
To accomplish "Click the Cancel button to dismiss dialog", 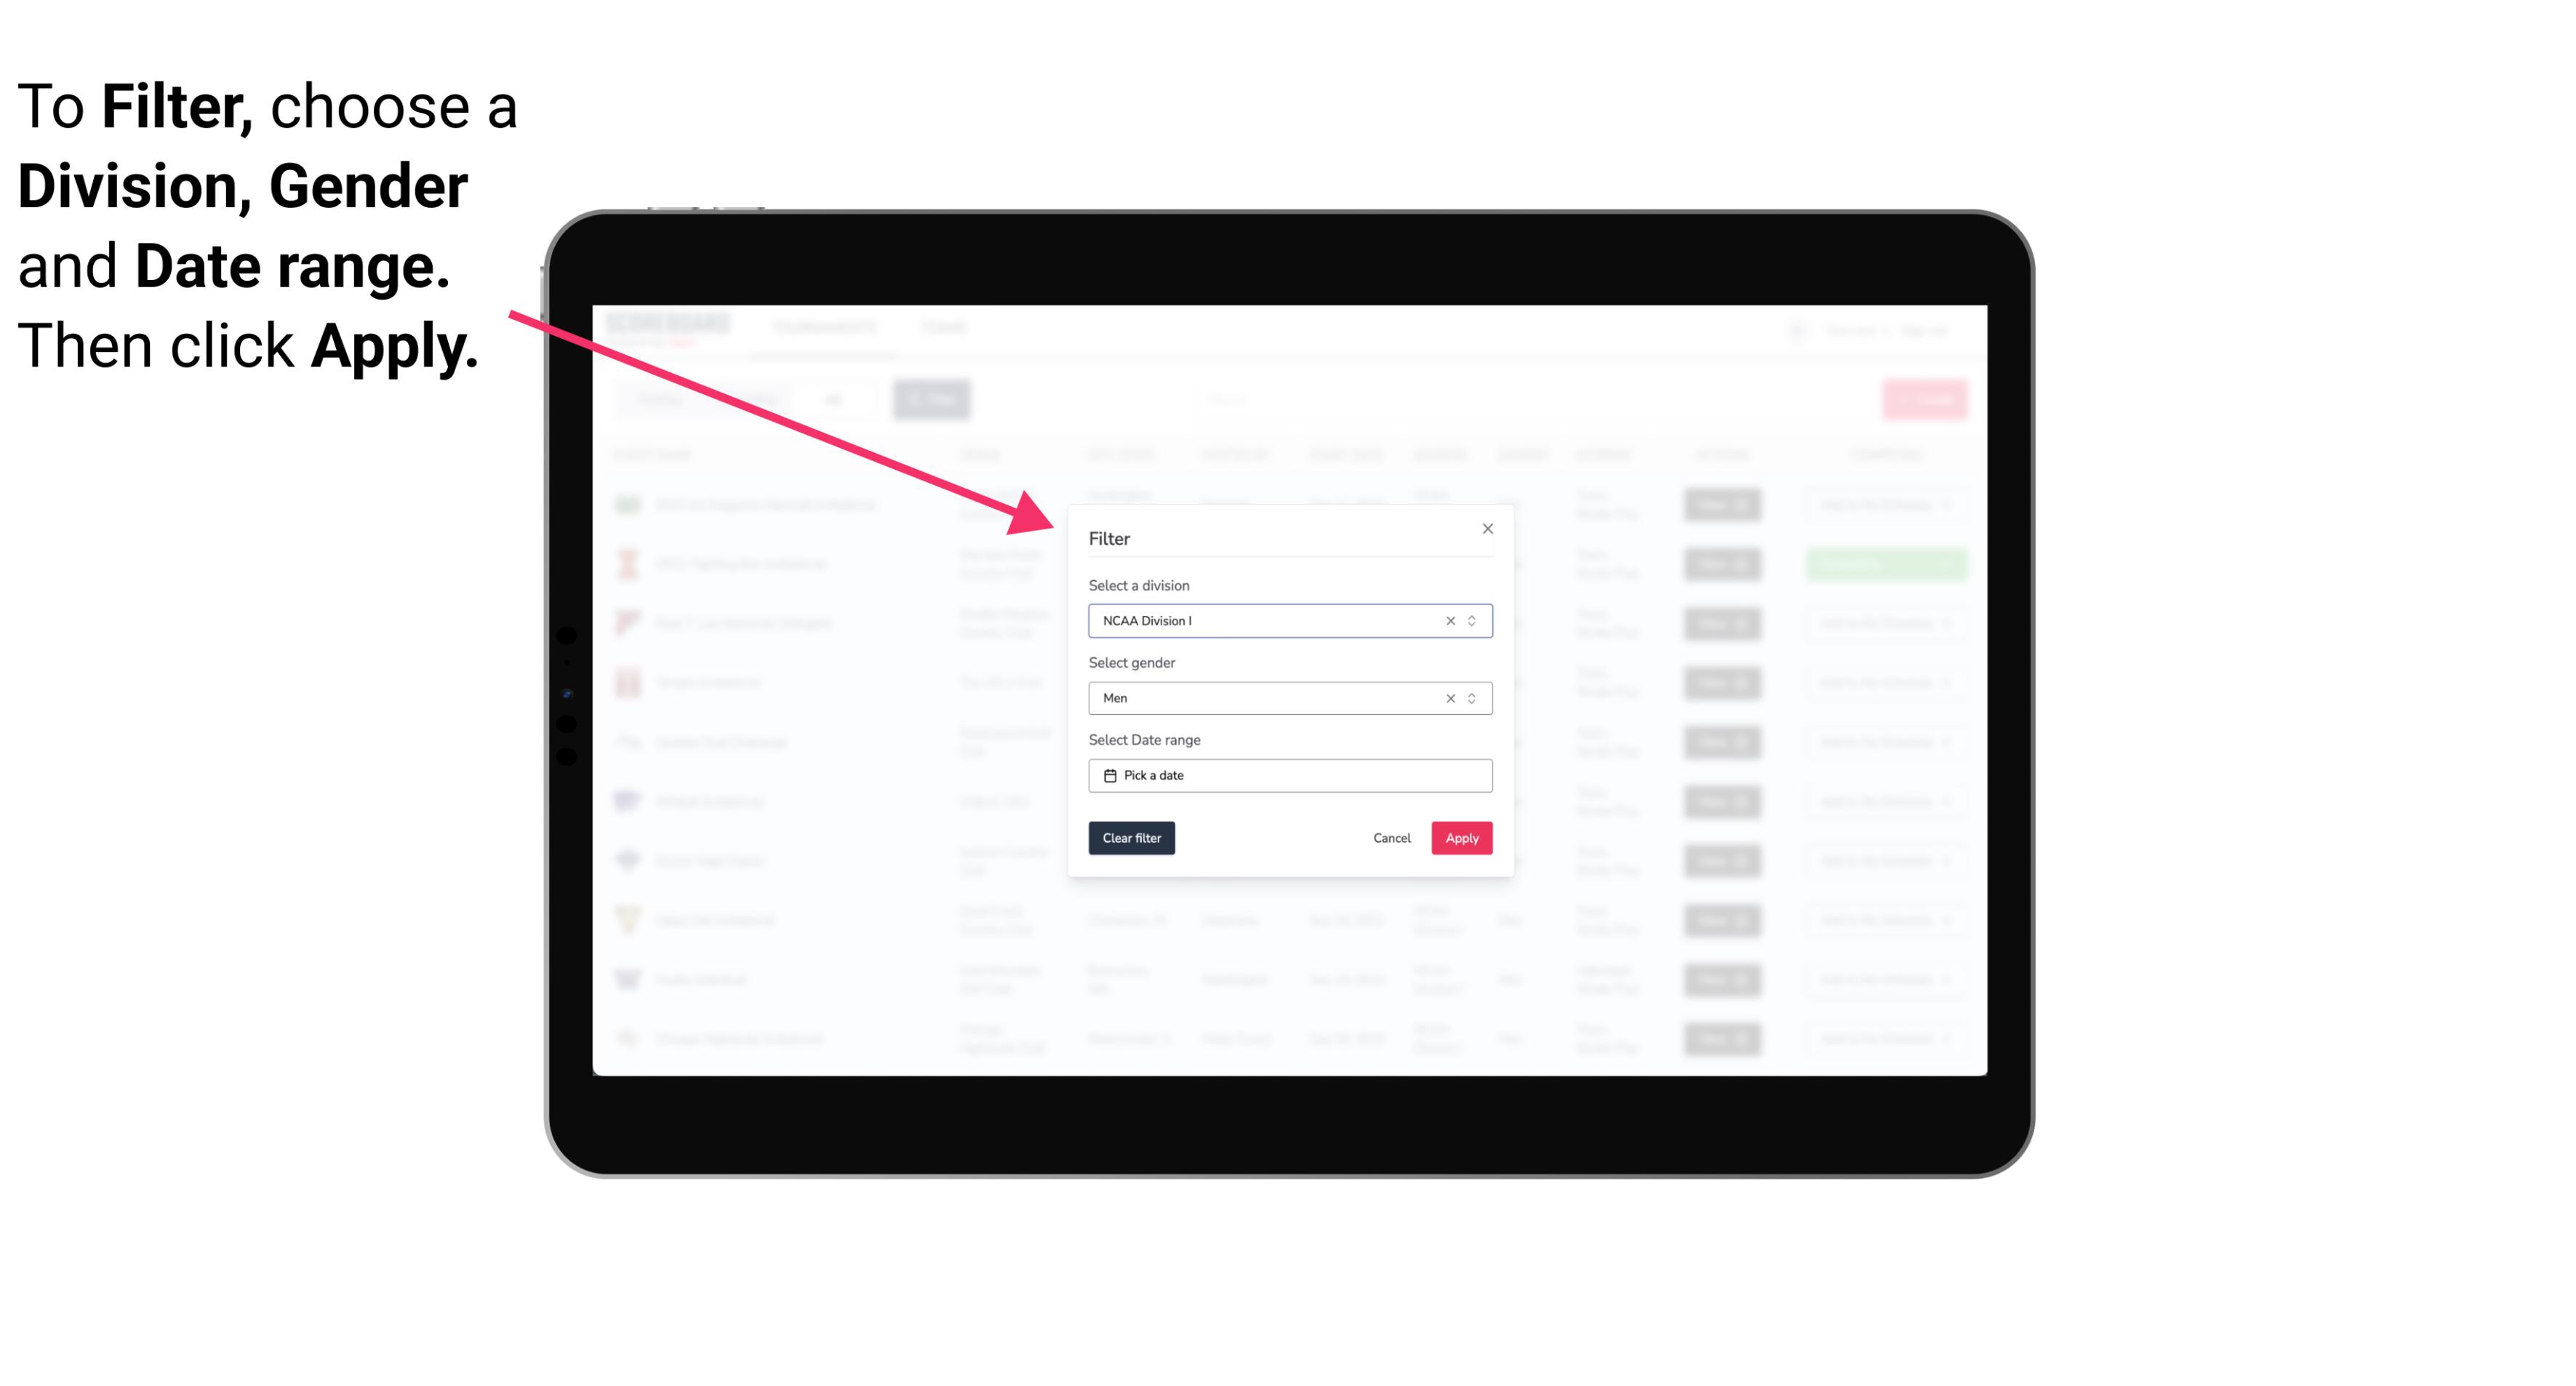I will [x=1391, y=838].
